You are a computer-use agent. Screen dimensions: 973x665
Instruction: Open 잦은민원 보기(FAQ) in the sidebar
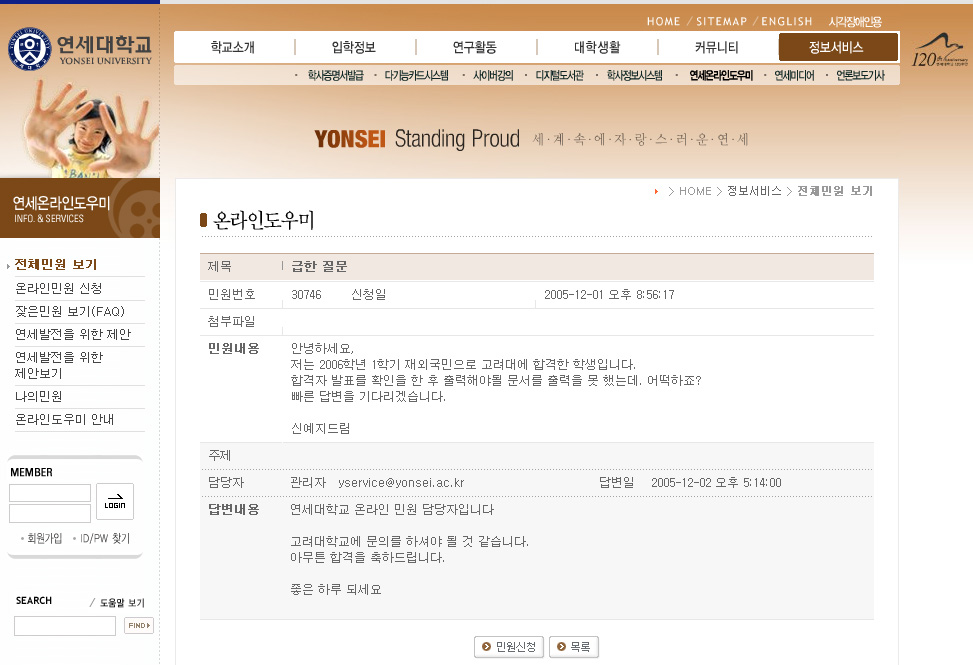pyautogui.click(x=69, y=311)
